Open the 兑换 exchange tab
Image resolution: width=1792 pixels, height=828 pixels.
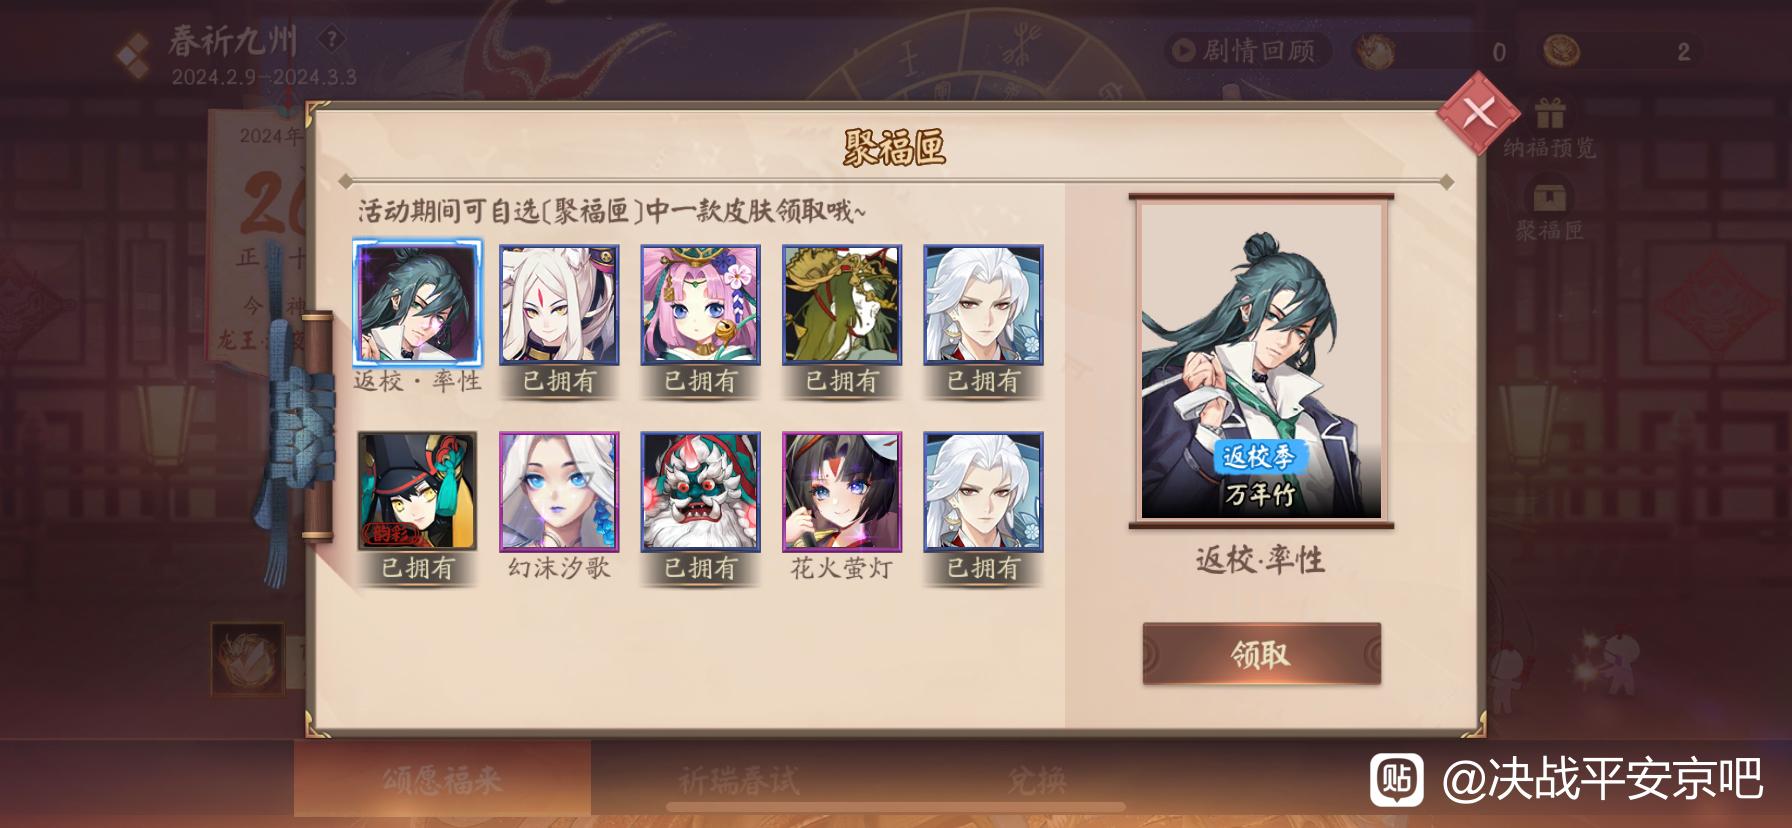point(1037,779)
